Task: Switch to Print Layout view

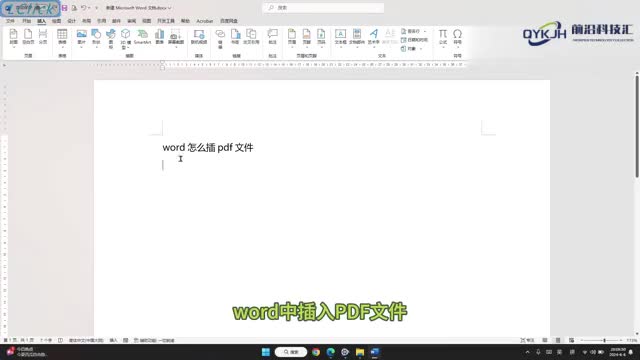Action: pos(558,340)
